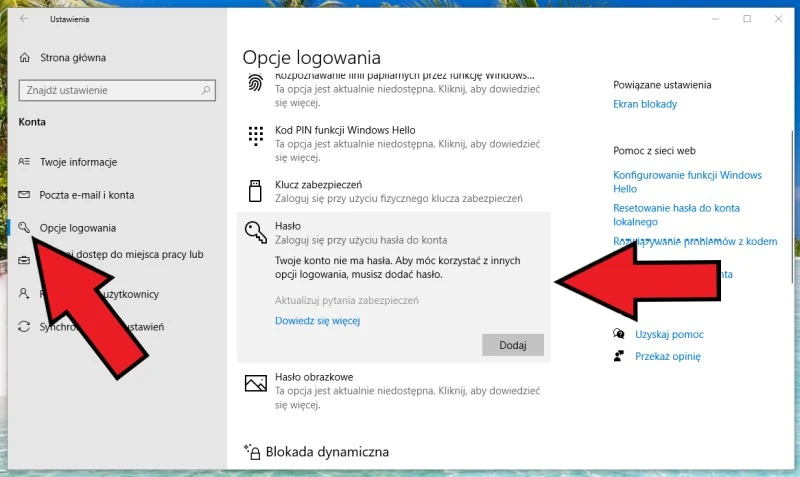Click the back arrow in Settings header
Image resolution: width=800 pixels, height=477 pixels.
tap(24, 18)
